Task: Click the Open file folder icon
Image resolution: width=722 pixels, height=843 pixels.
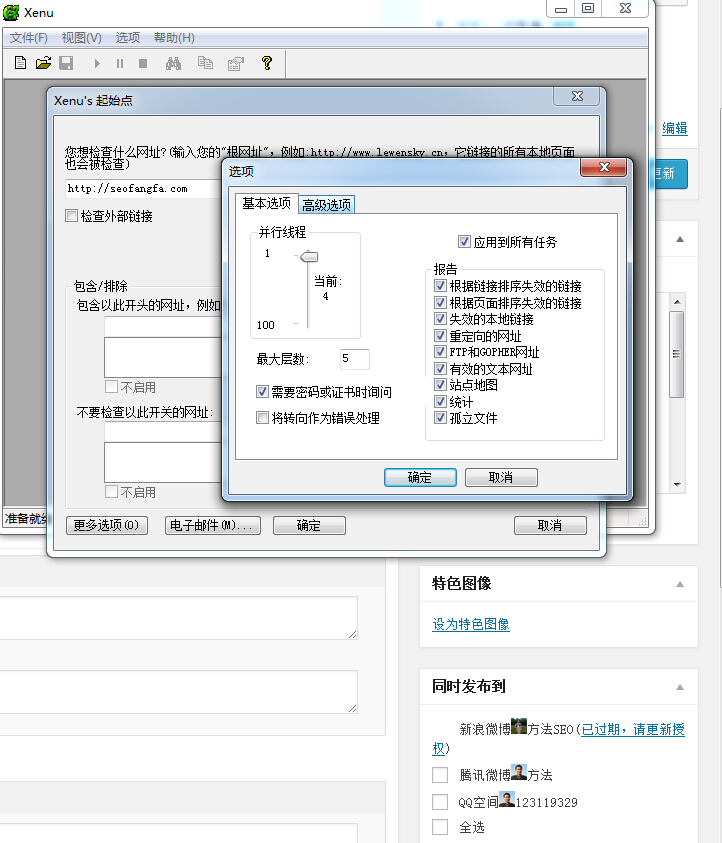Action: [44, 63]
